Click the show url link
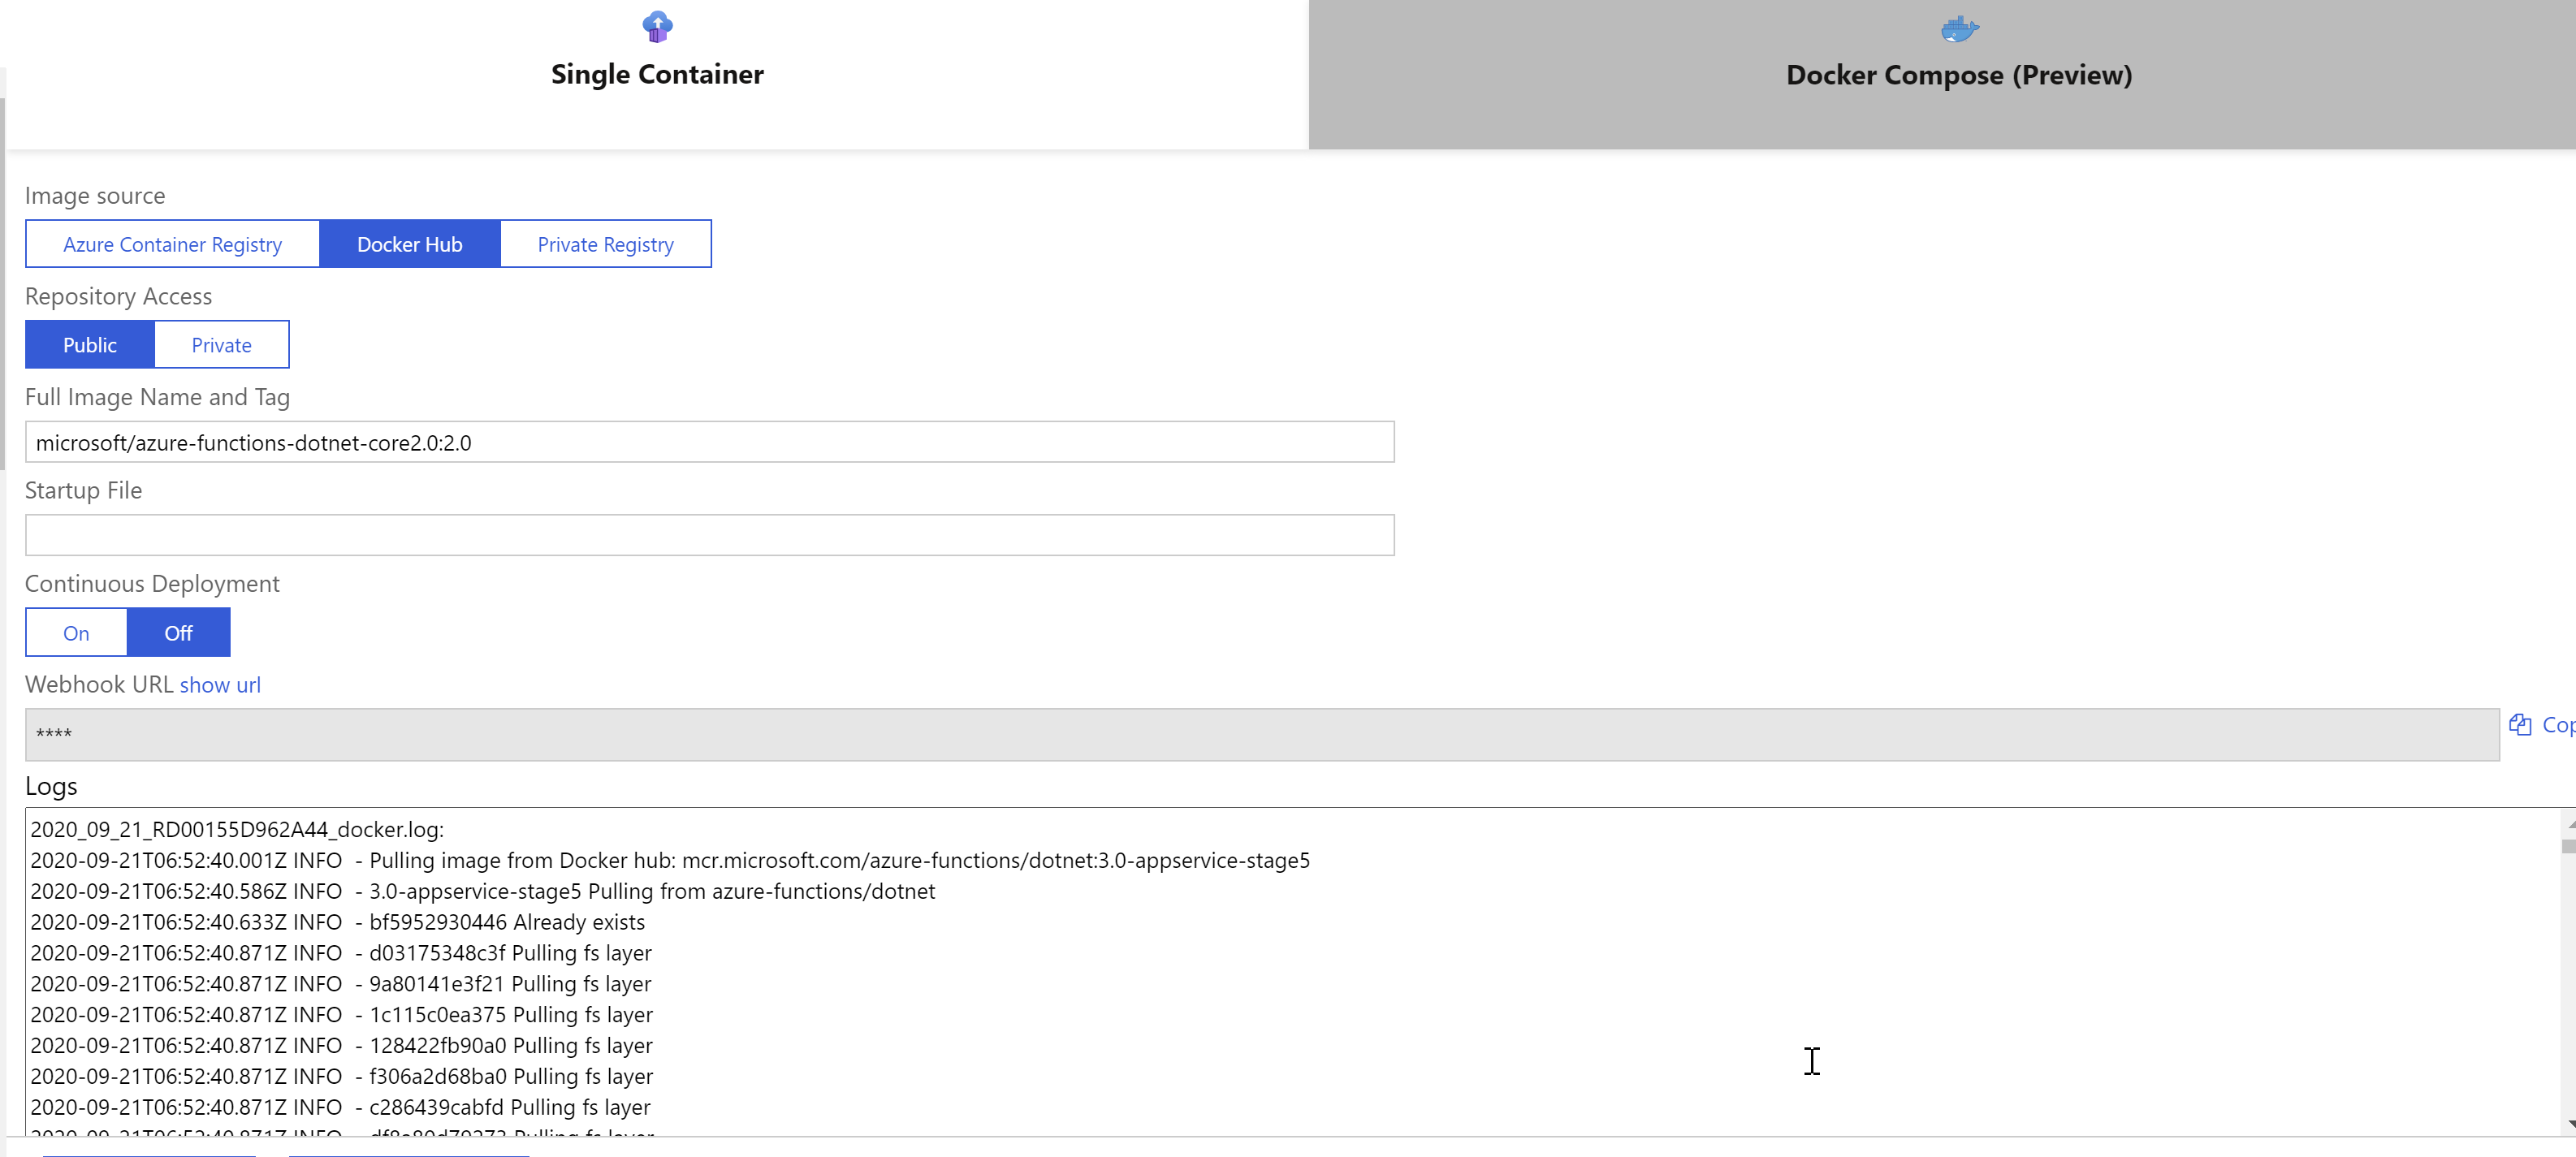The width and height of the screenshot is (2576, 1157). click(x=220, y=684)
